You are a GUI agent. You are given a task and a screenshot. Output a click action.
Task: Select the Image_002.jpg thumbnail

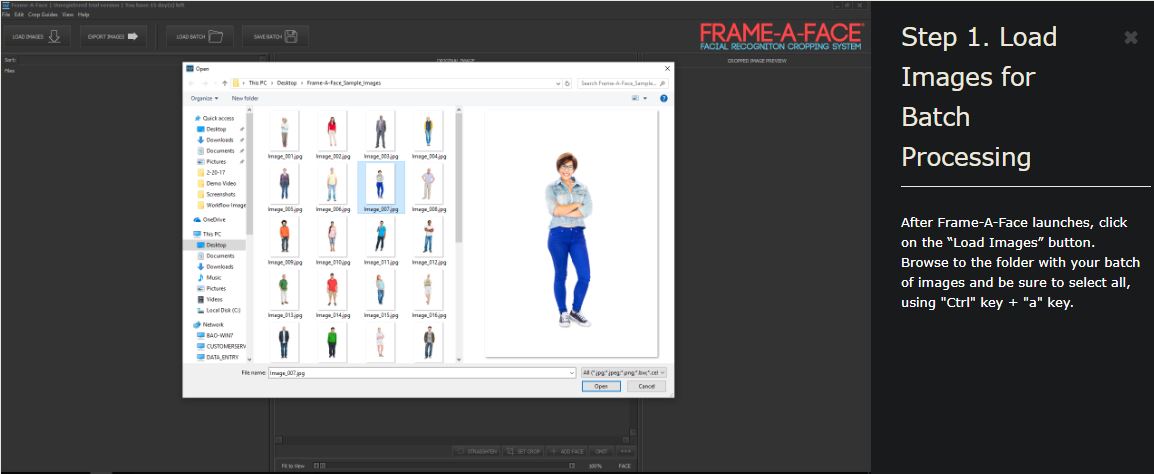point(332,135)
